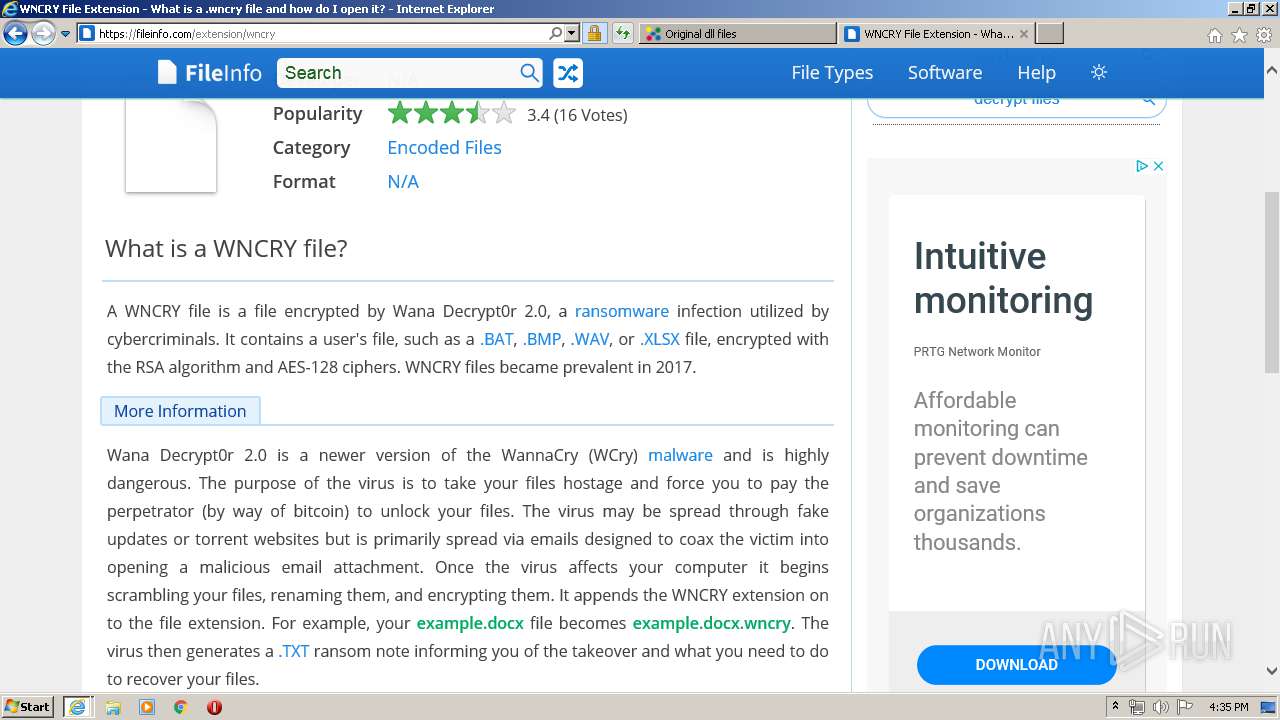Screen dimensions: 1280x720
Task: Click the FileInfo logo
Action: tap(209, 73)
